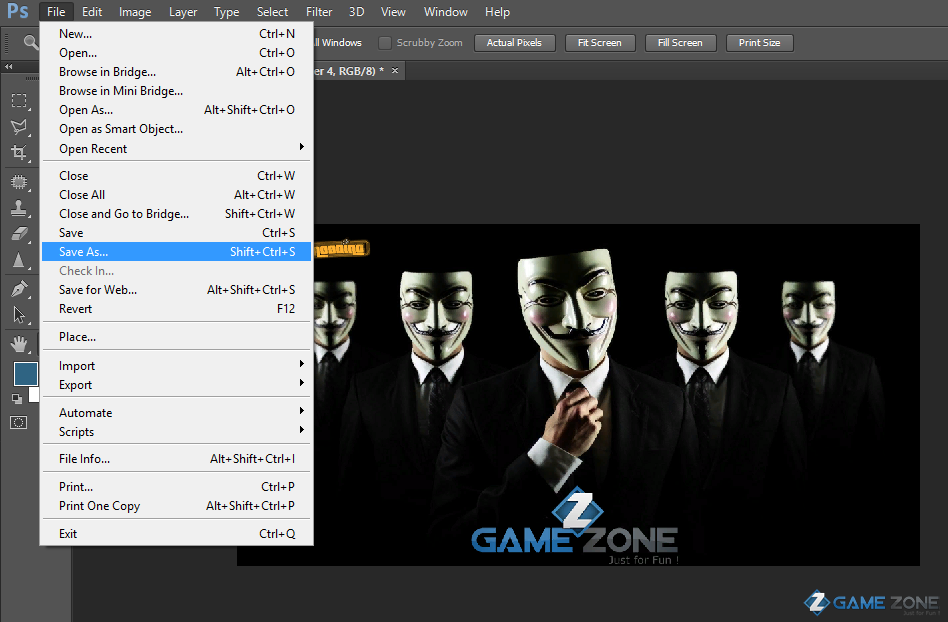Open the white background color swatch
Image resolution: width=948 pixels, height=622 pixels.
click(x=34, y=395)
